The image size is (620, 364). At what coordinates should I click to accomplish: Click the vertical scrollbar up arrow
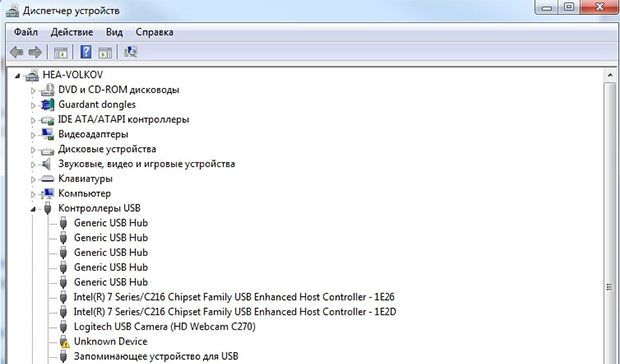click(609, 75)
